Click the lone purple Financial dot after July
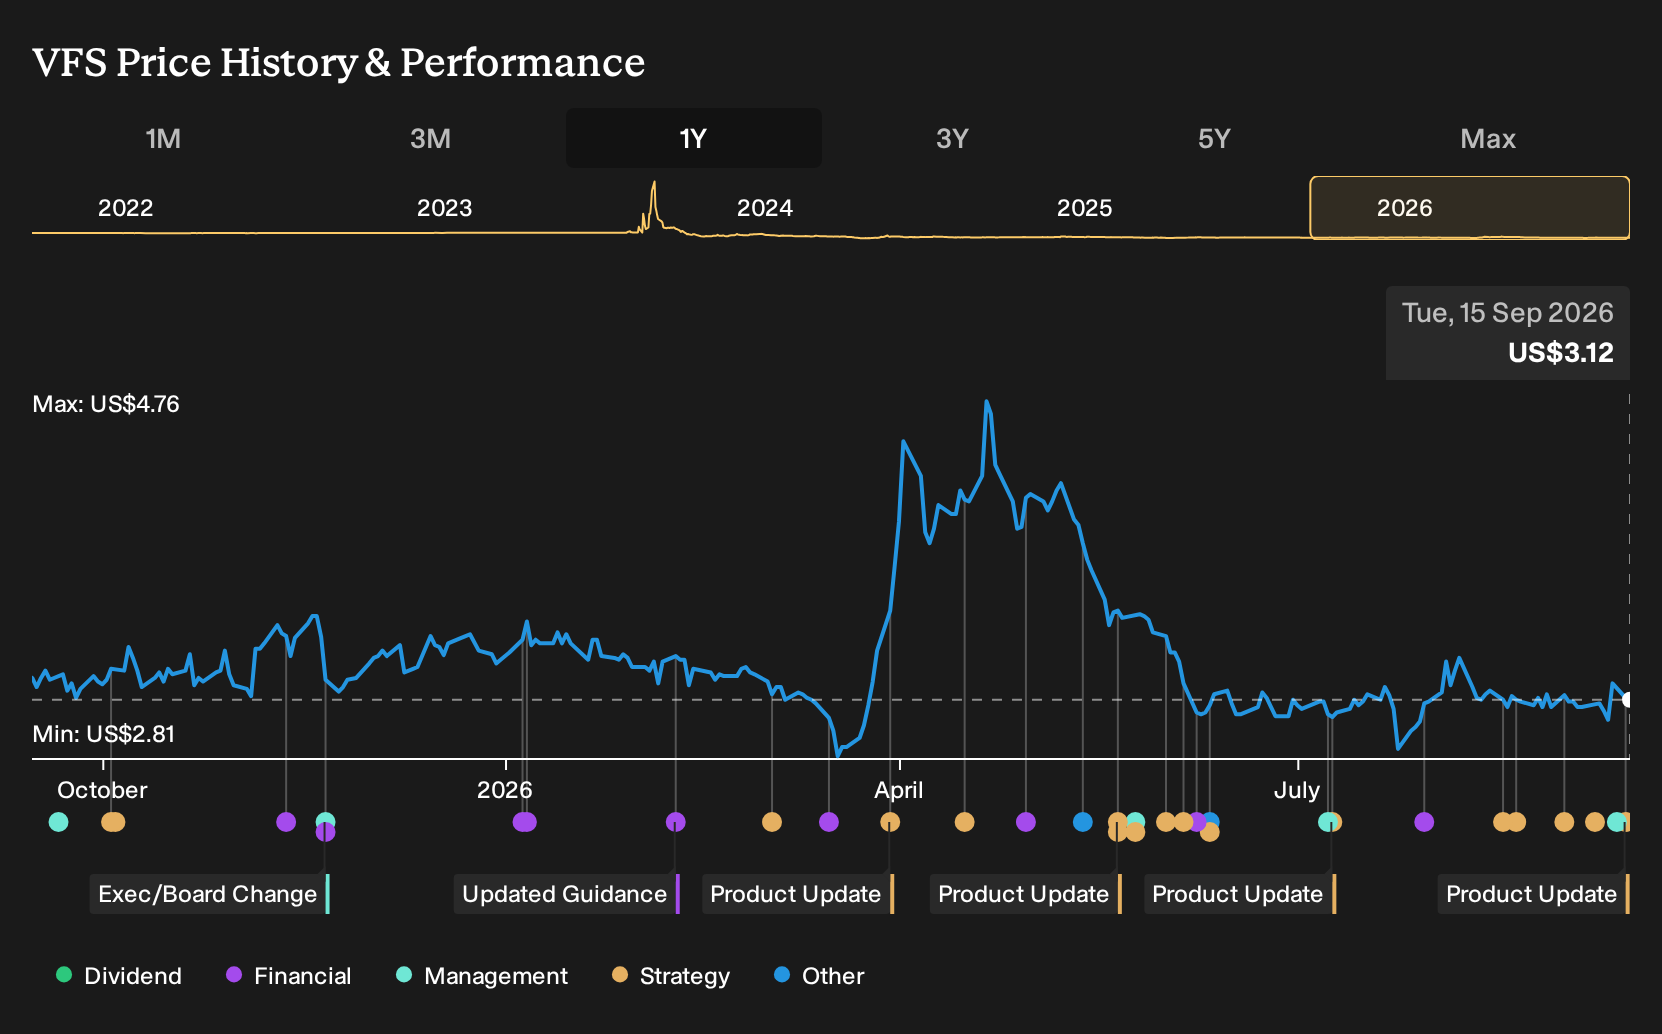 point(1424,822)
